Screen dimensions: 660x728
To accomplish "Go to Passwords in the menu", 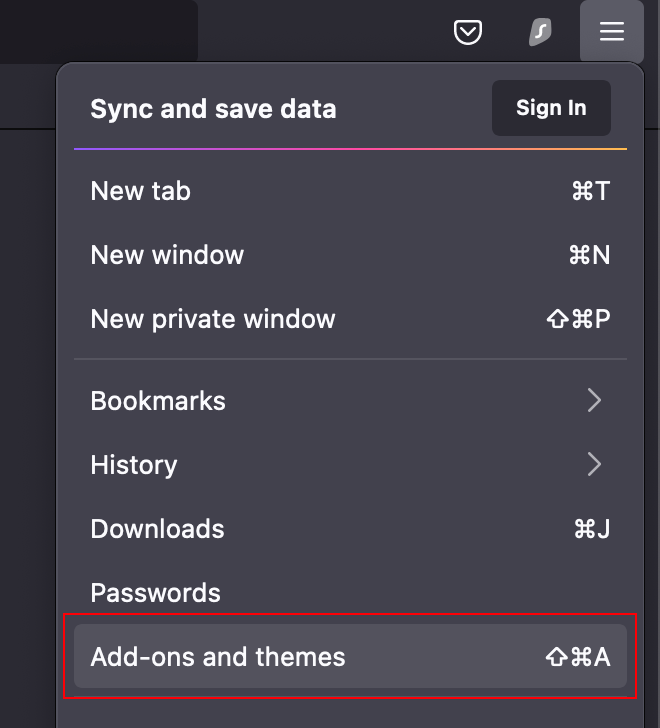I will pyautogui.click(x=155, y=593).
